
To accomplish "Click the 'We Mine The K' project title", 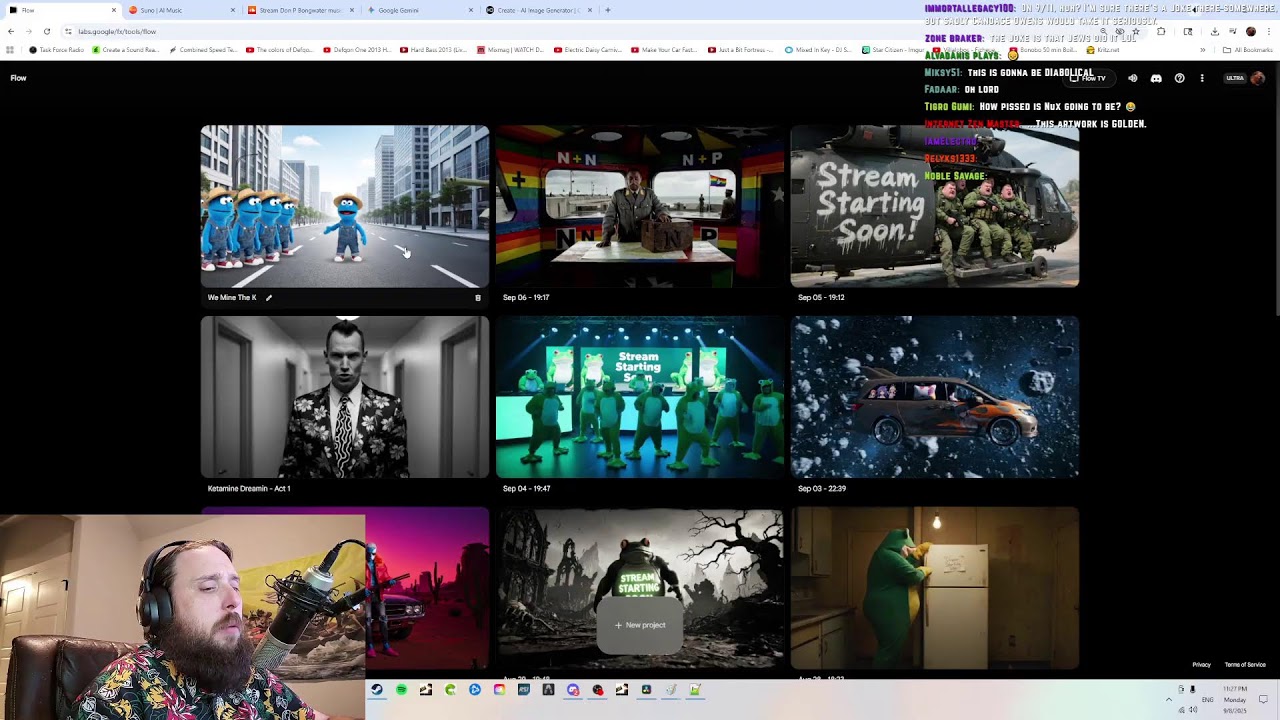I will tap(232, 297).
